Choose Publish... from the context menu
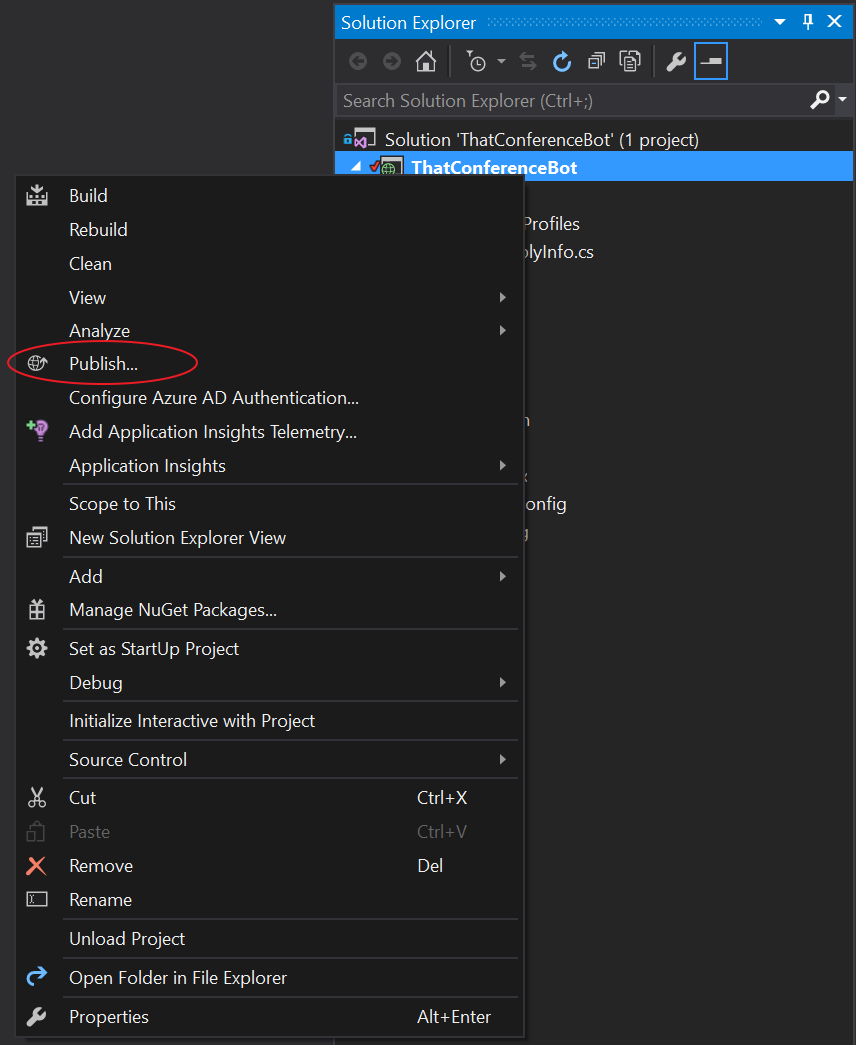The width and height of the screenshot is (856, 1045). (103, 364)
